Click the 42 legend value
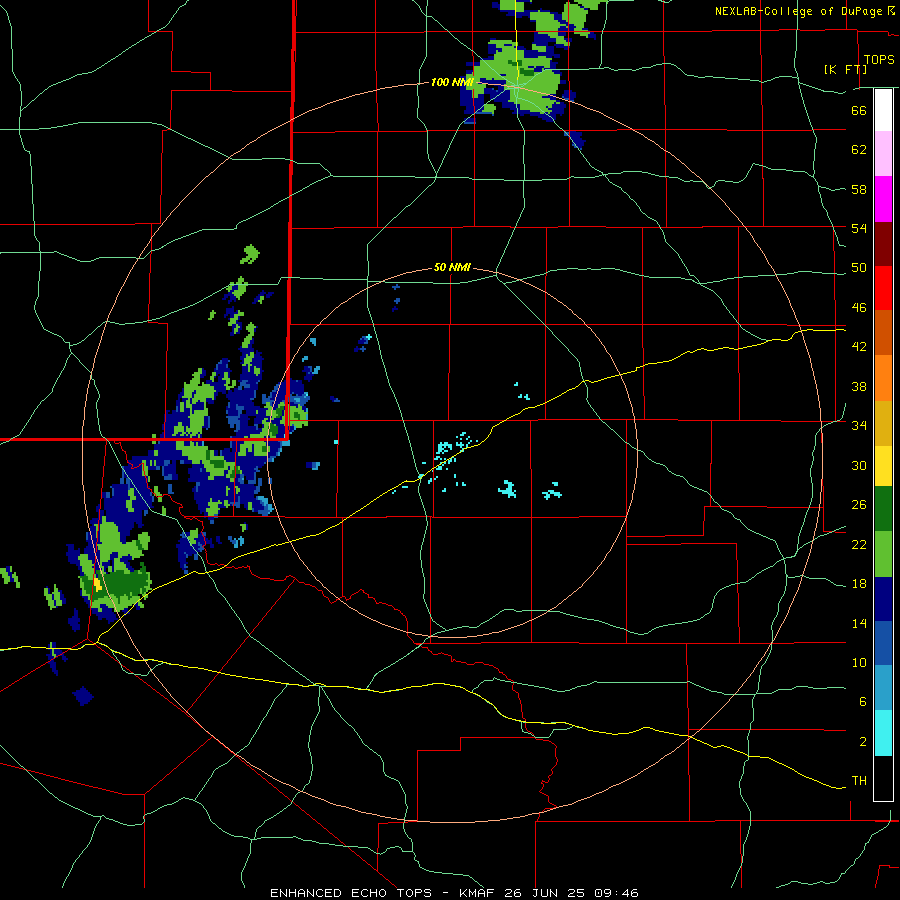Viewport: 900px width, 900px height. pyautogui.click(x=859, y=347)
